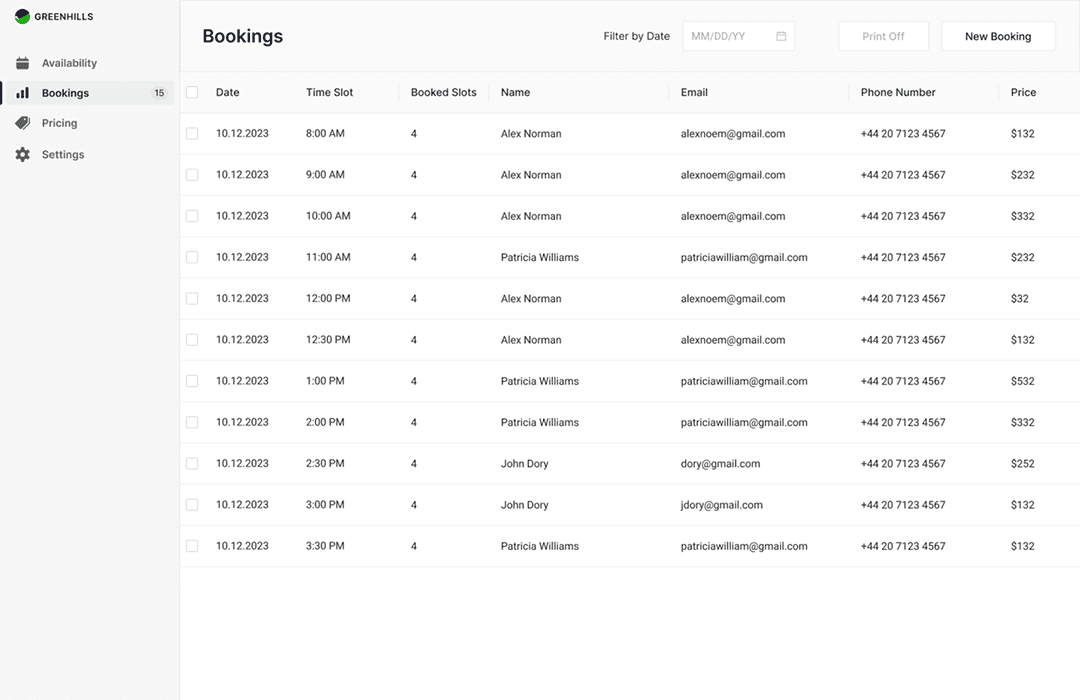Click the Greenhills logo icon

(x=22, y=17)
